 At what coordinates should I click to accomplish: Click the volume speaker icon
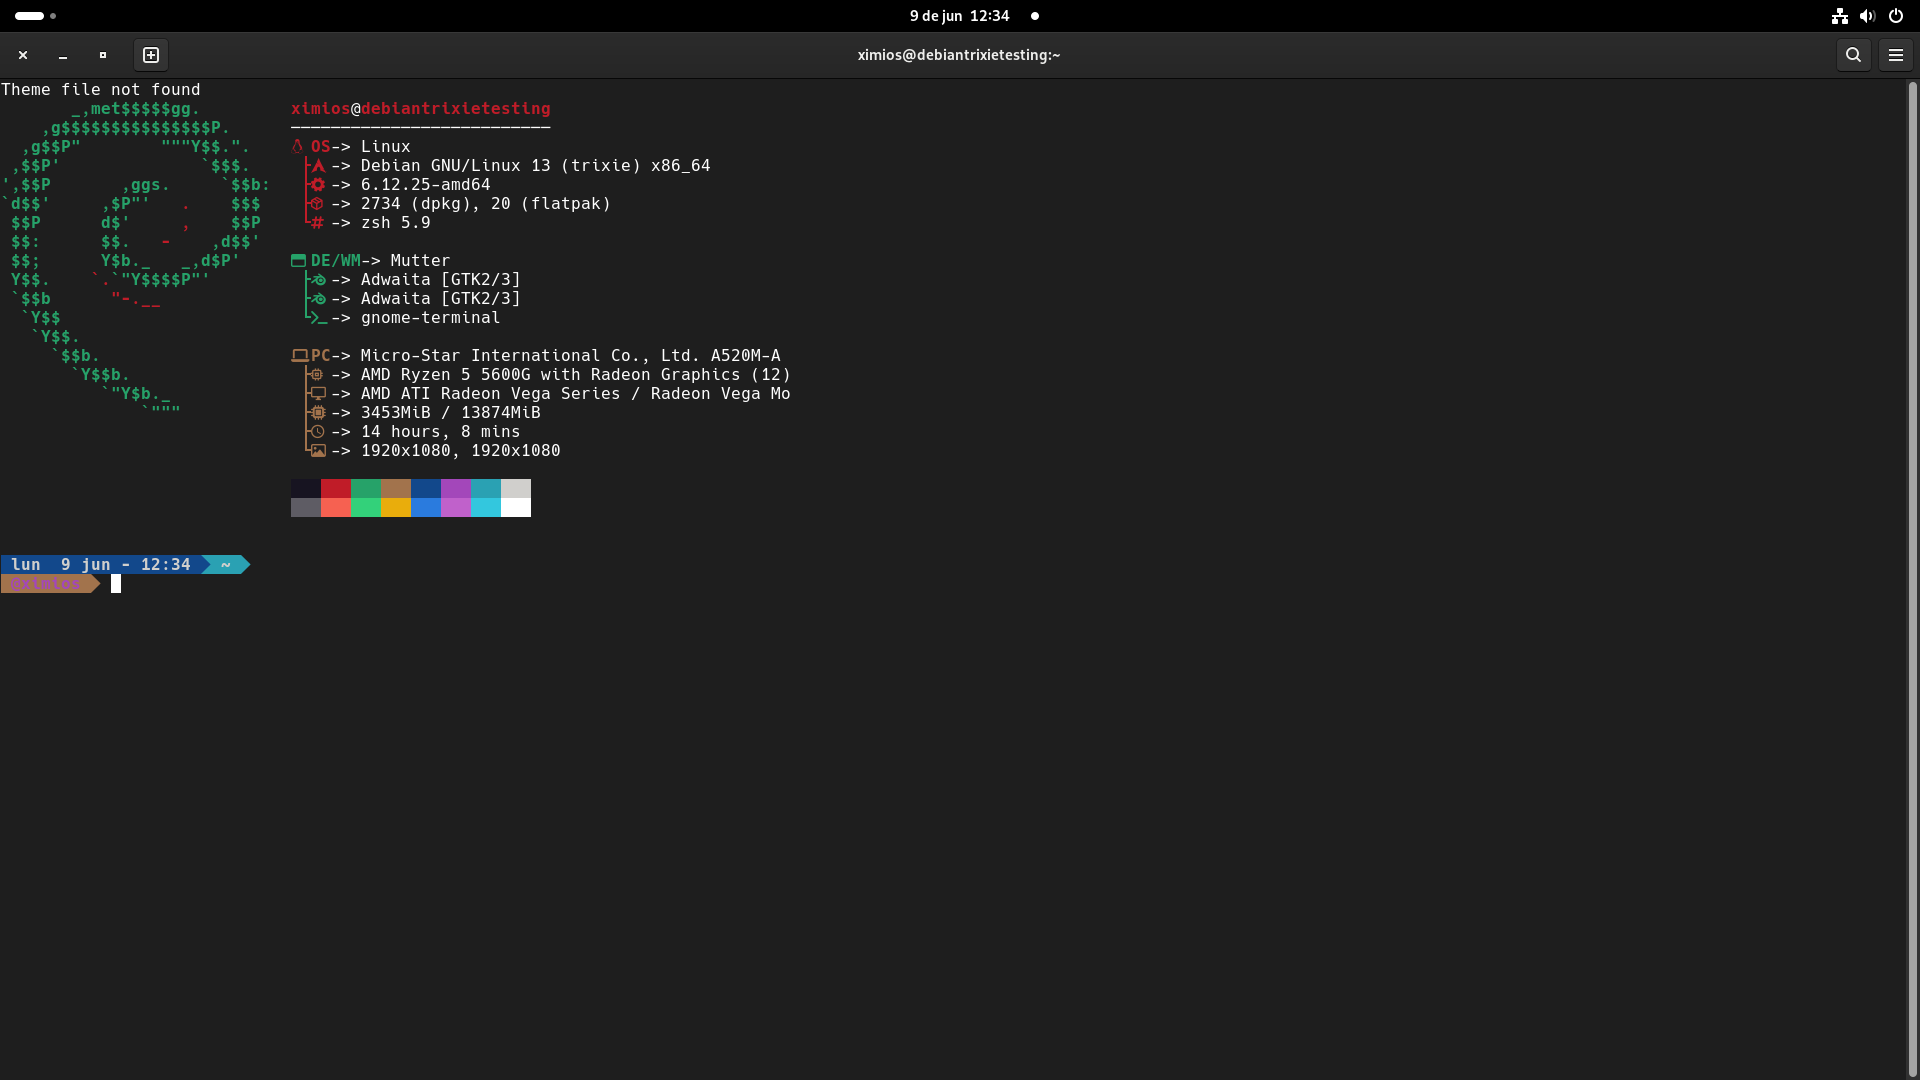[x=1867, y=16]
